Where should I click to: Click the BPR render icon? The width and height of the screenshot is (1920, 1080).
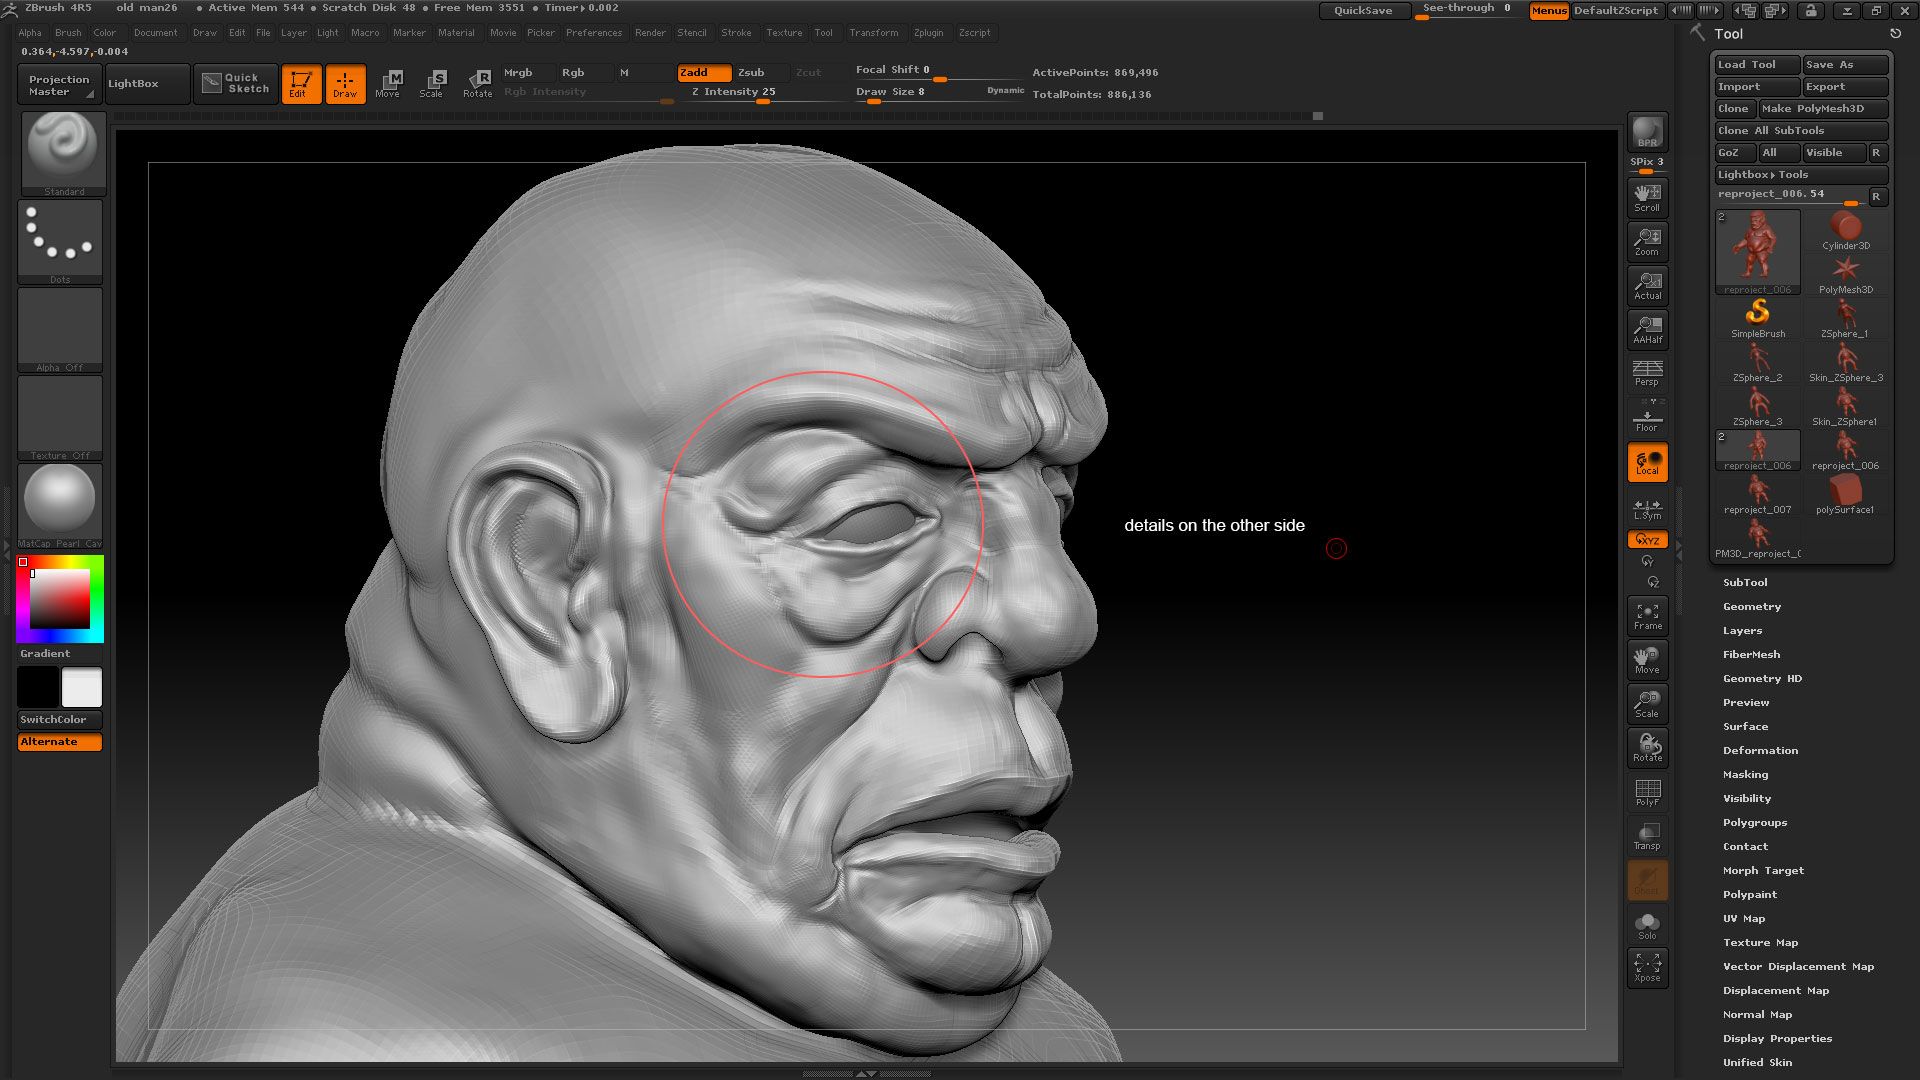pos(1647,132)
